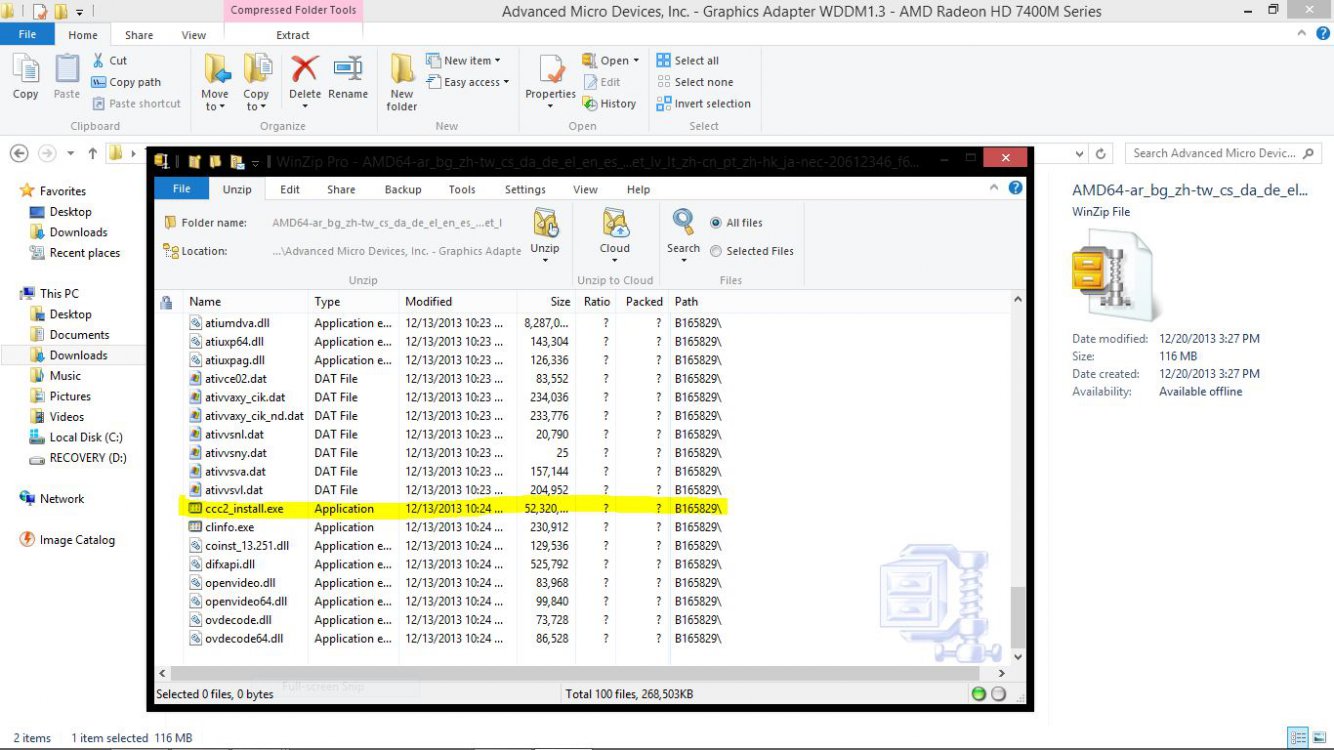Sort by the Modified column header
Image resolution: width=1334 pixels, height=750 pixels.
pos(429,301)
